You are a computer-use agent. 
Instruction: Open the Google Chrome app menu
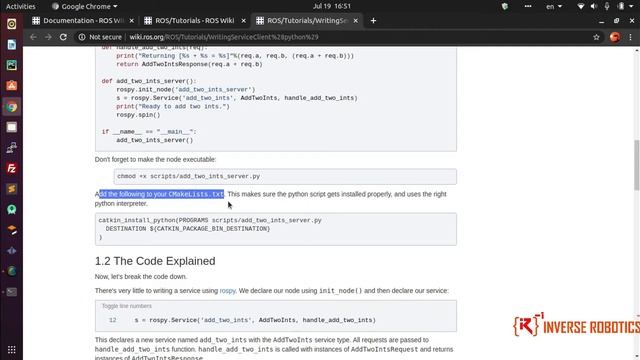tap(84, 6)
